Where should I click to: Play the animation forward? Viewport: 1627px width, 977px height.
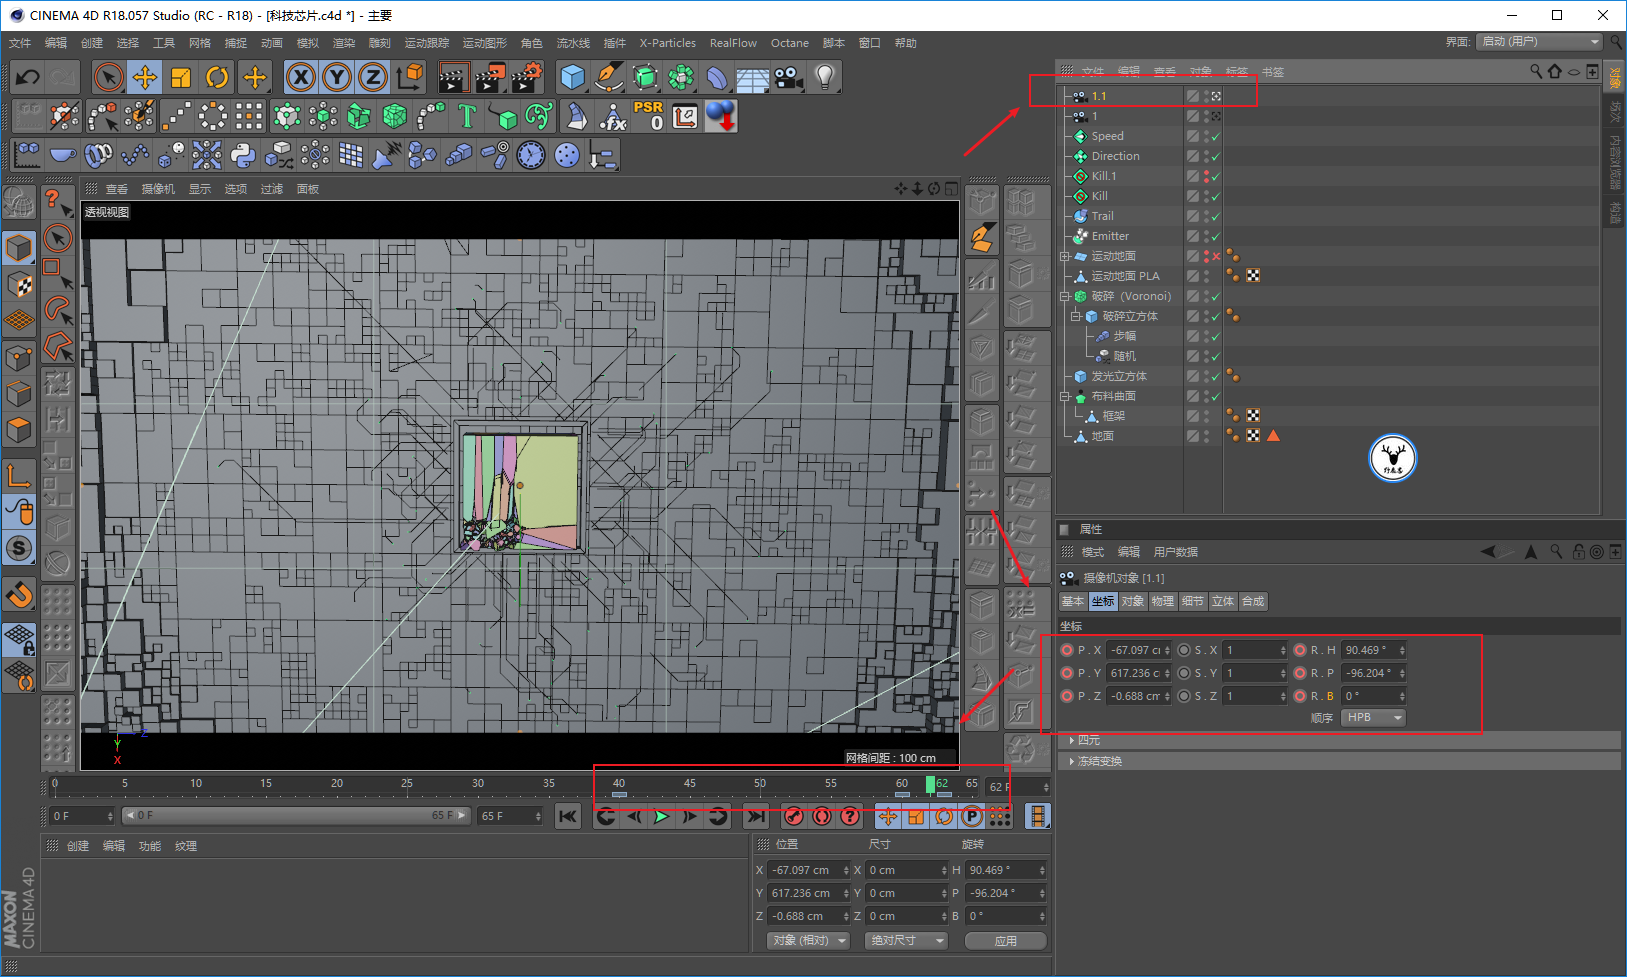[x=662, y=817]
